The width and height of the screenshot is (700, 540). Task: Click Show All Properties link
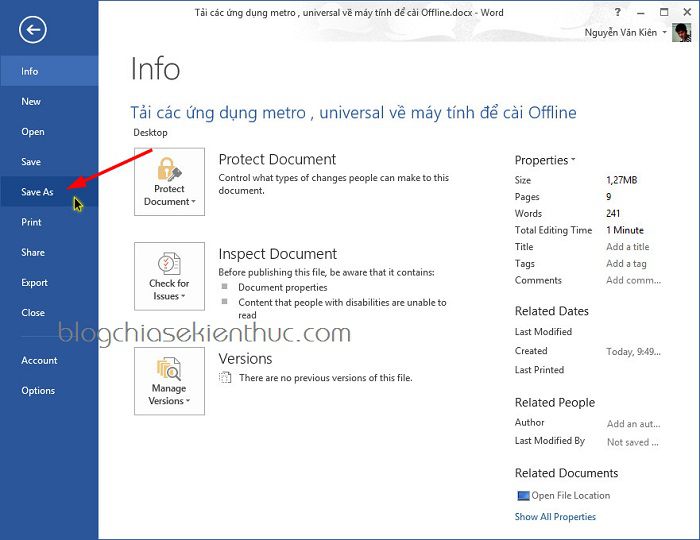(x=555, y=517)
